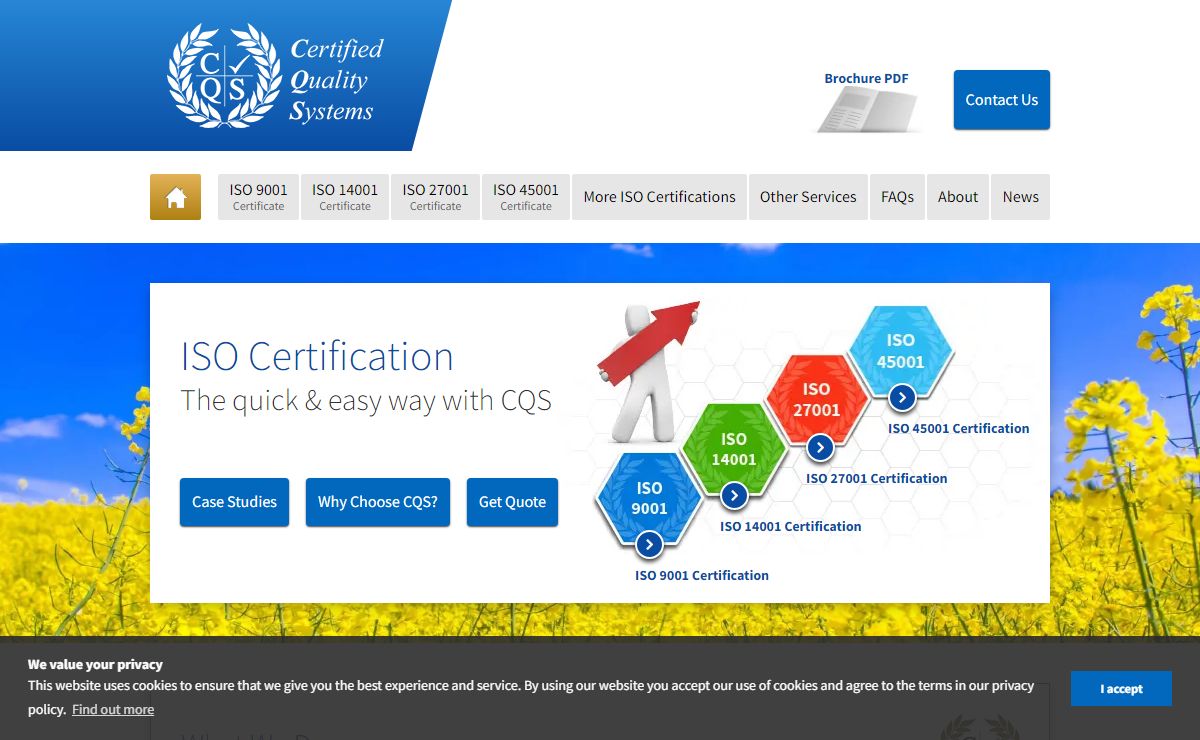Click 'The quick & easy way with CQS' text
This screenshot has width=1200, height=740.
click(x=366, y=401)
